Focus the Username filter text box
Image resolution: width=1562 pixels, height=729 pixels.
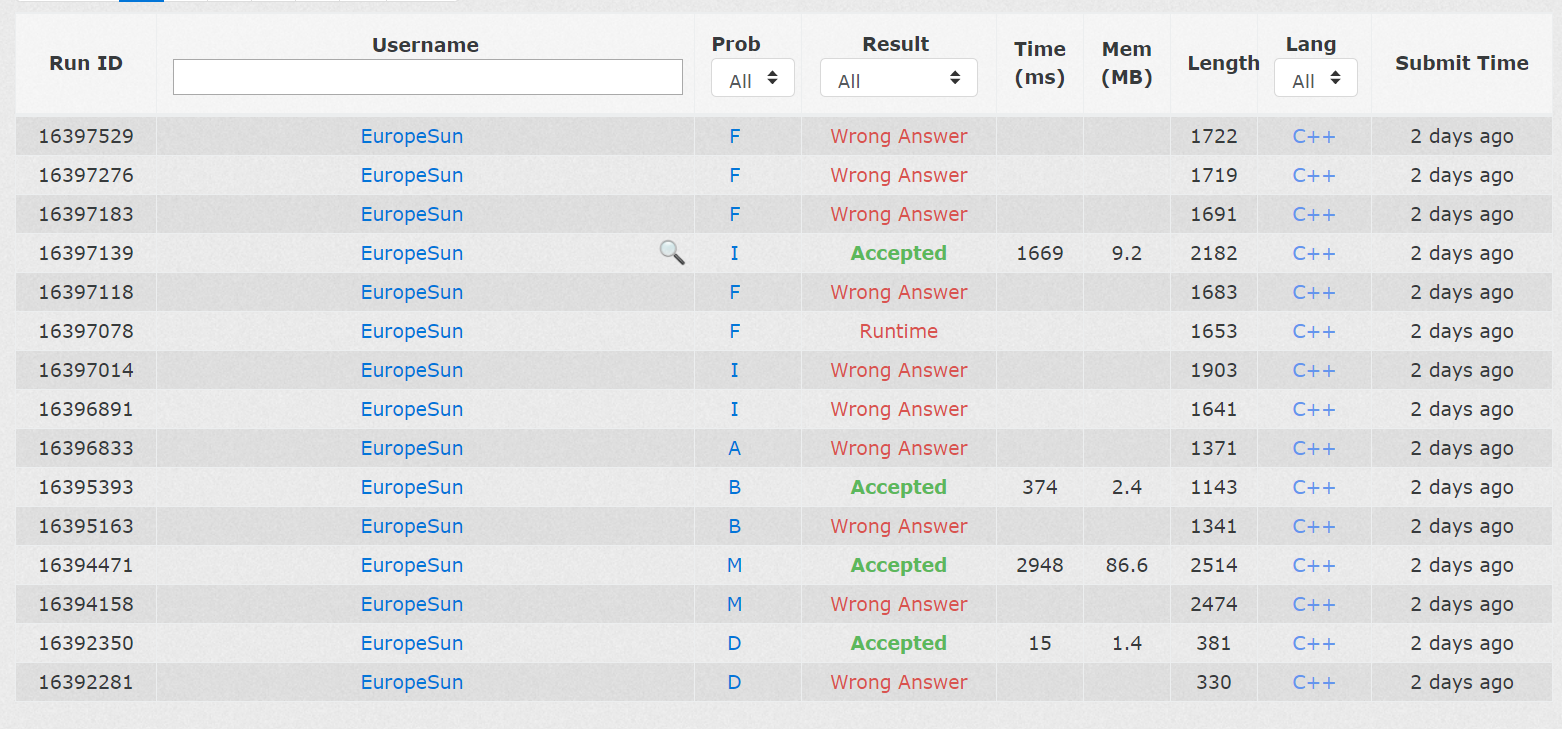(427, 77)
